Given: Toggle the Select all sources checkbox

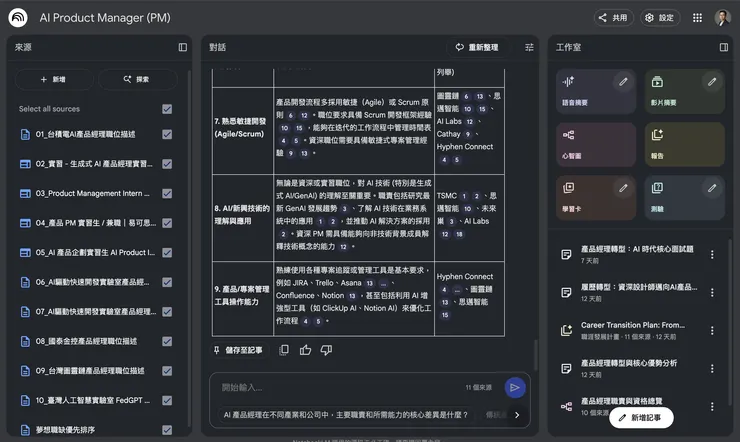Looking at the screenshot, I should 167,109.
